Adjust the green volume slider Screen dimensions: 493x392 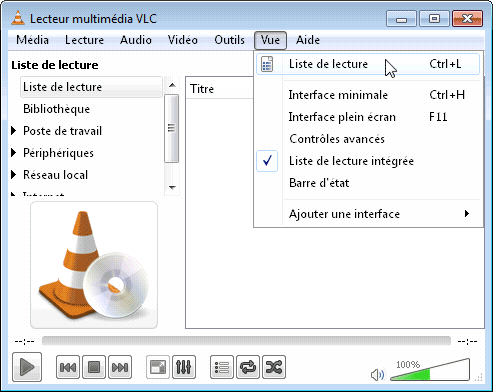point(430,370)
